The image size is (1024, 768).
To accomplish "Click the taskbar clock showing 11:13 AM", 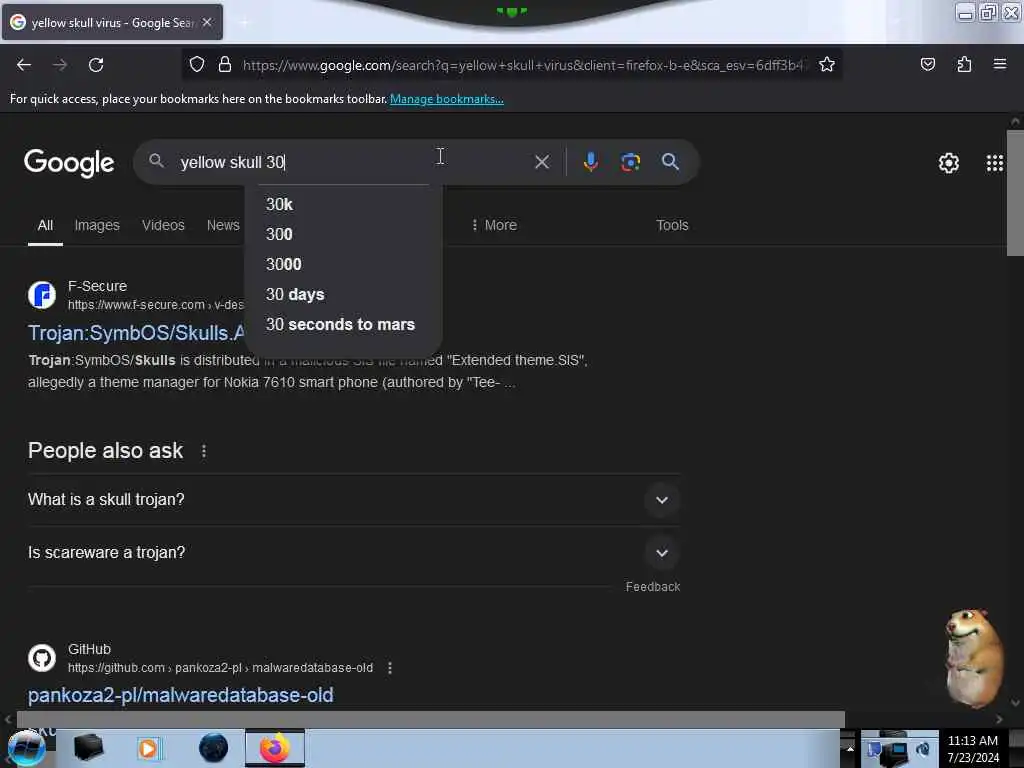I will pyautogui.click(x=973, y=748).
